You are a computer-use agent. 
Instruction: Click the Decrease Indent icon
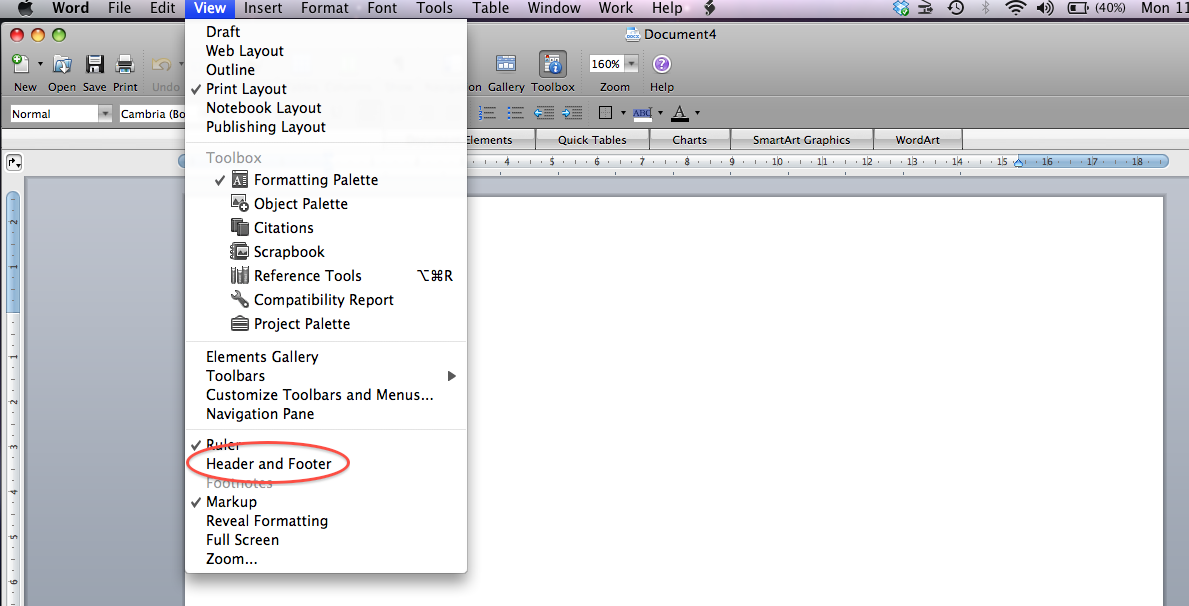(544, 113)
